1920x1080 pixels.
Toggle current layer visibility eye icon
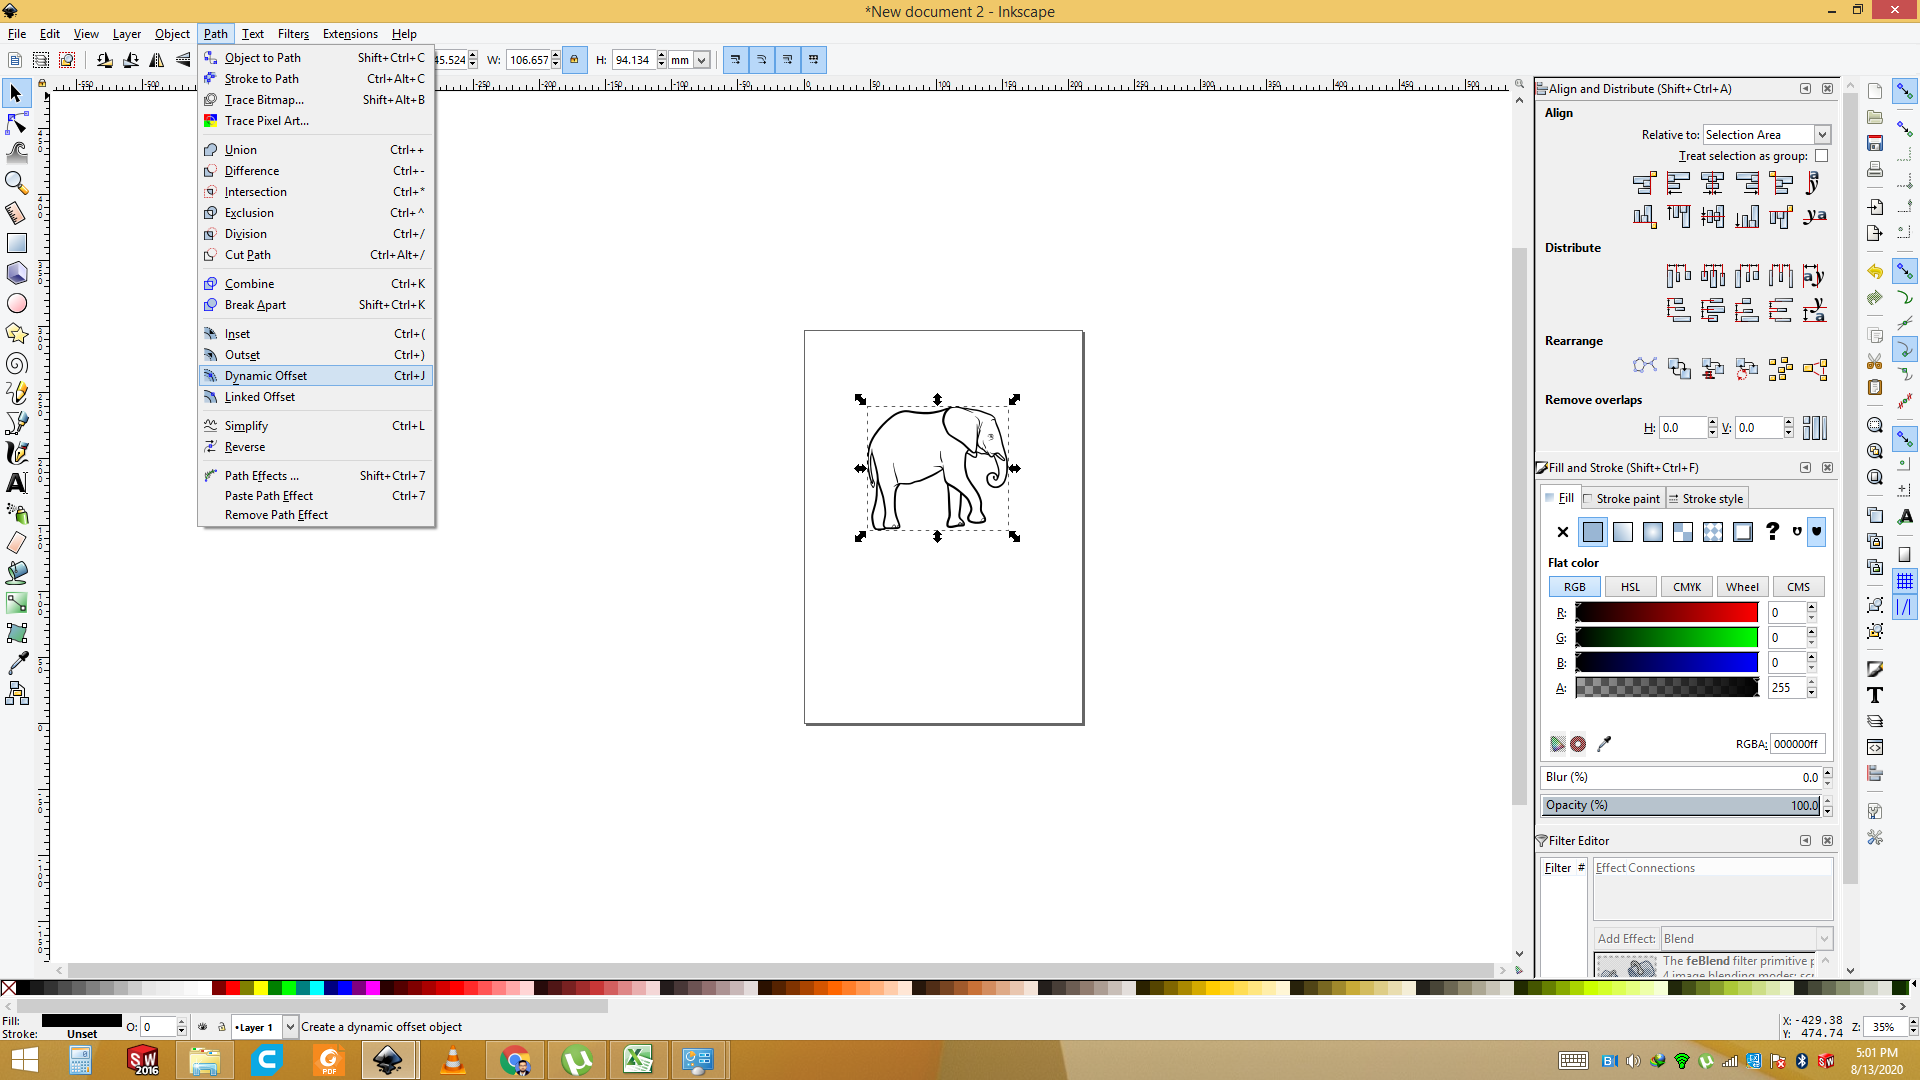tap(203, 1027)
